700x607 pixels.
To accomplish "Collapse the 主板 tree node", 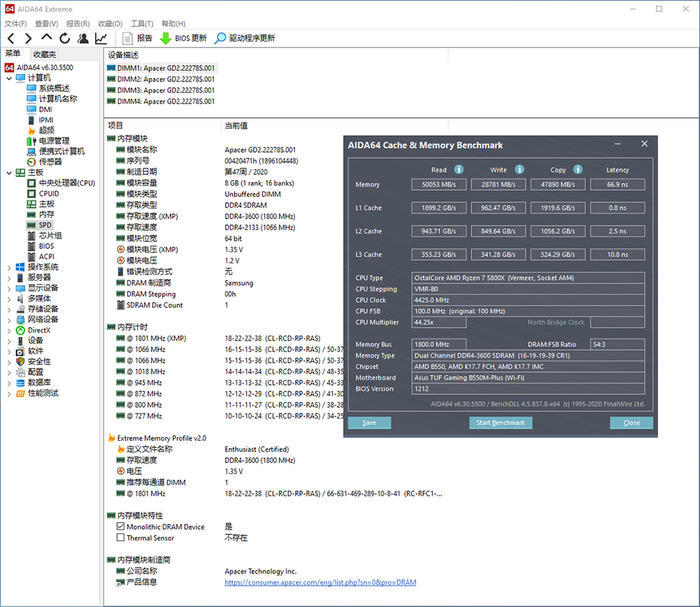I will point(9,173).
